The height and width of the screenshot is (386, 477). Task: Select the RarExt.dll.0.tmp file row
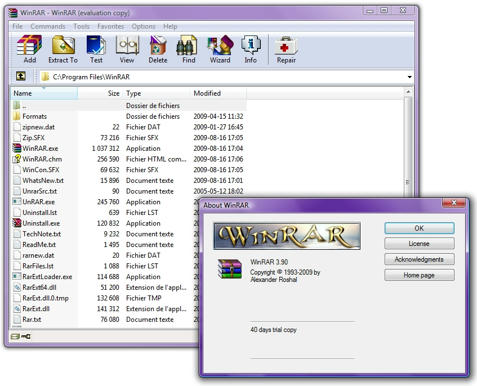coord(105,298)
